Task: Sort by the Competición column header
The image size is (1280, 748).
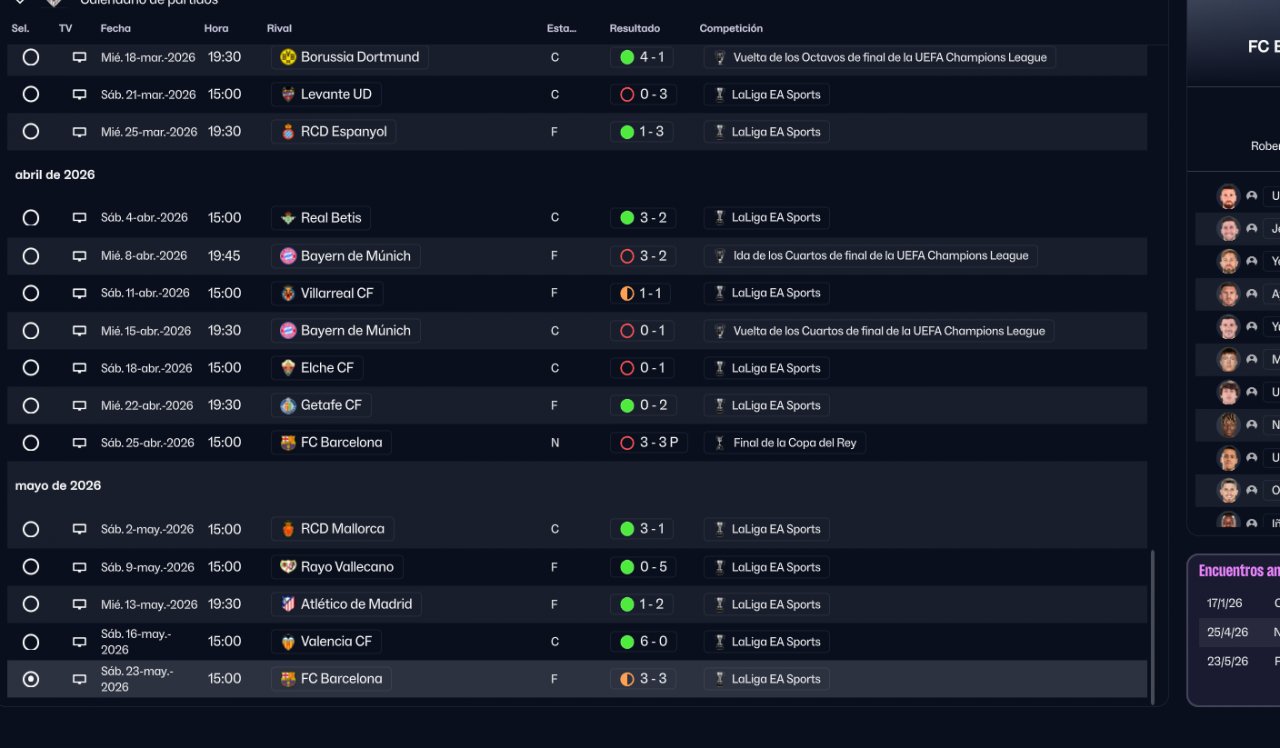Action: coord(730,28)
